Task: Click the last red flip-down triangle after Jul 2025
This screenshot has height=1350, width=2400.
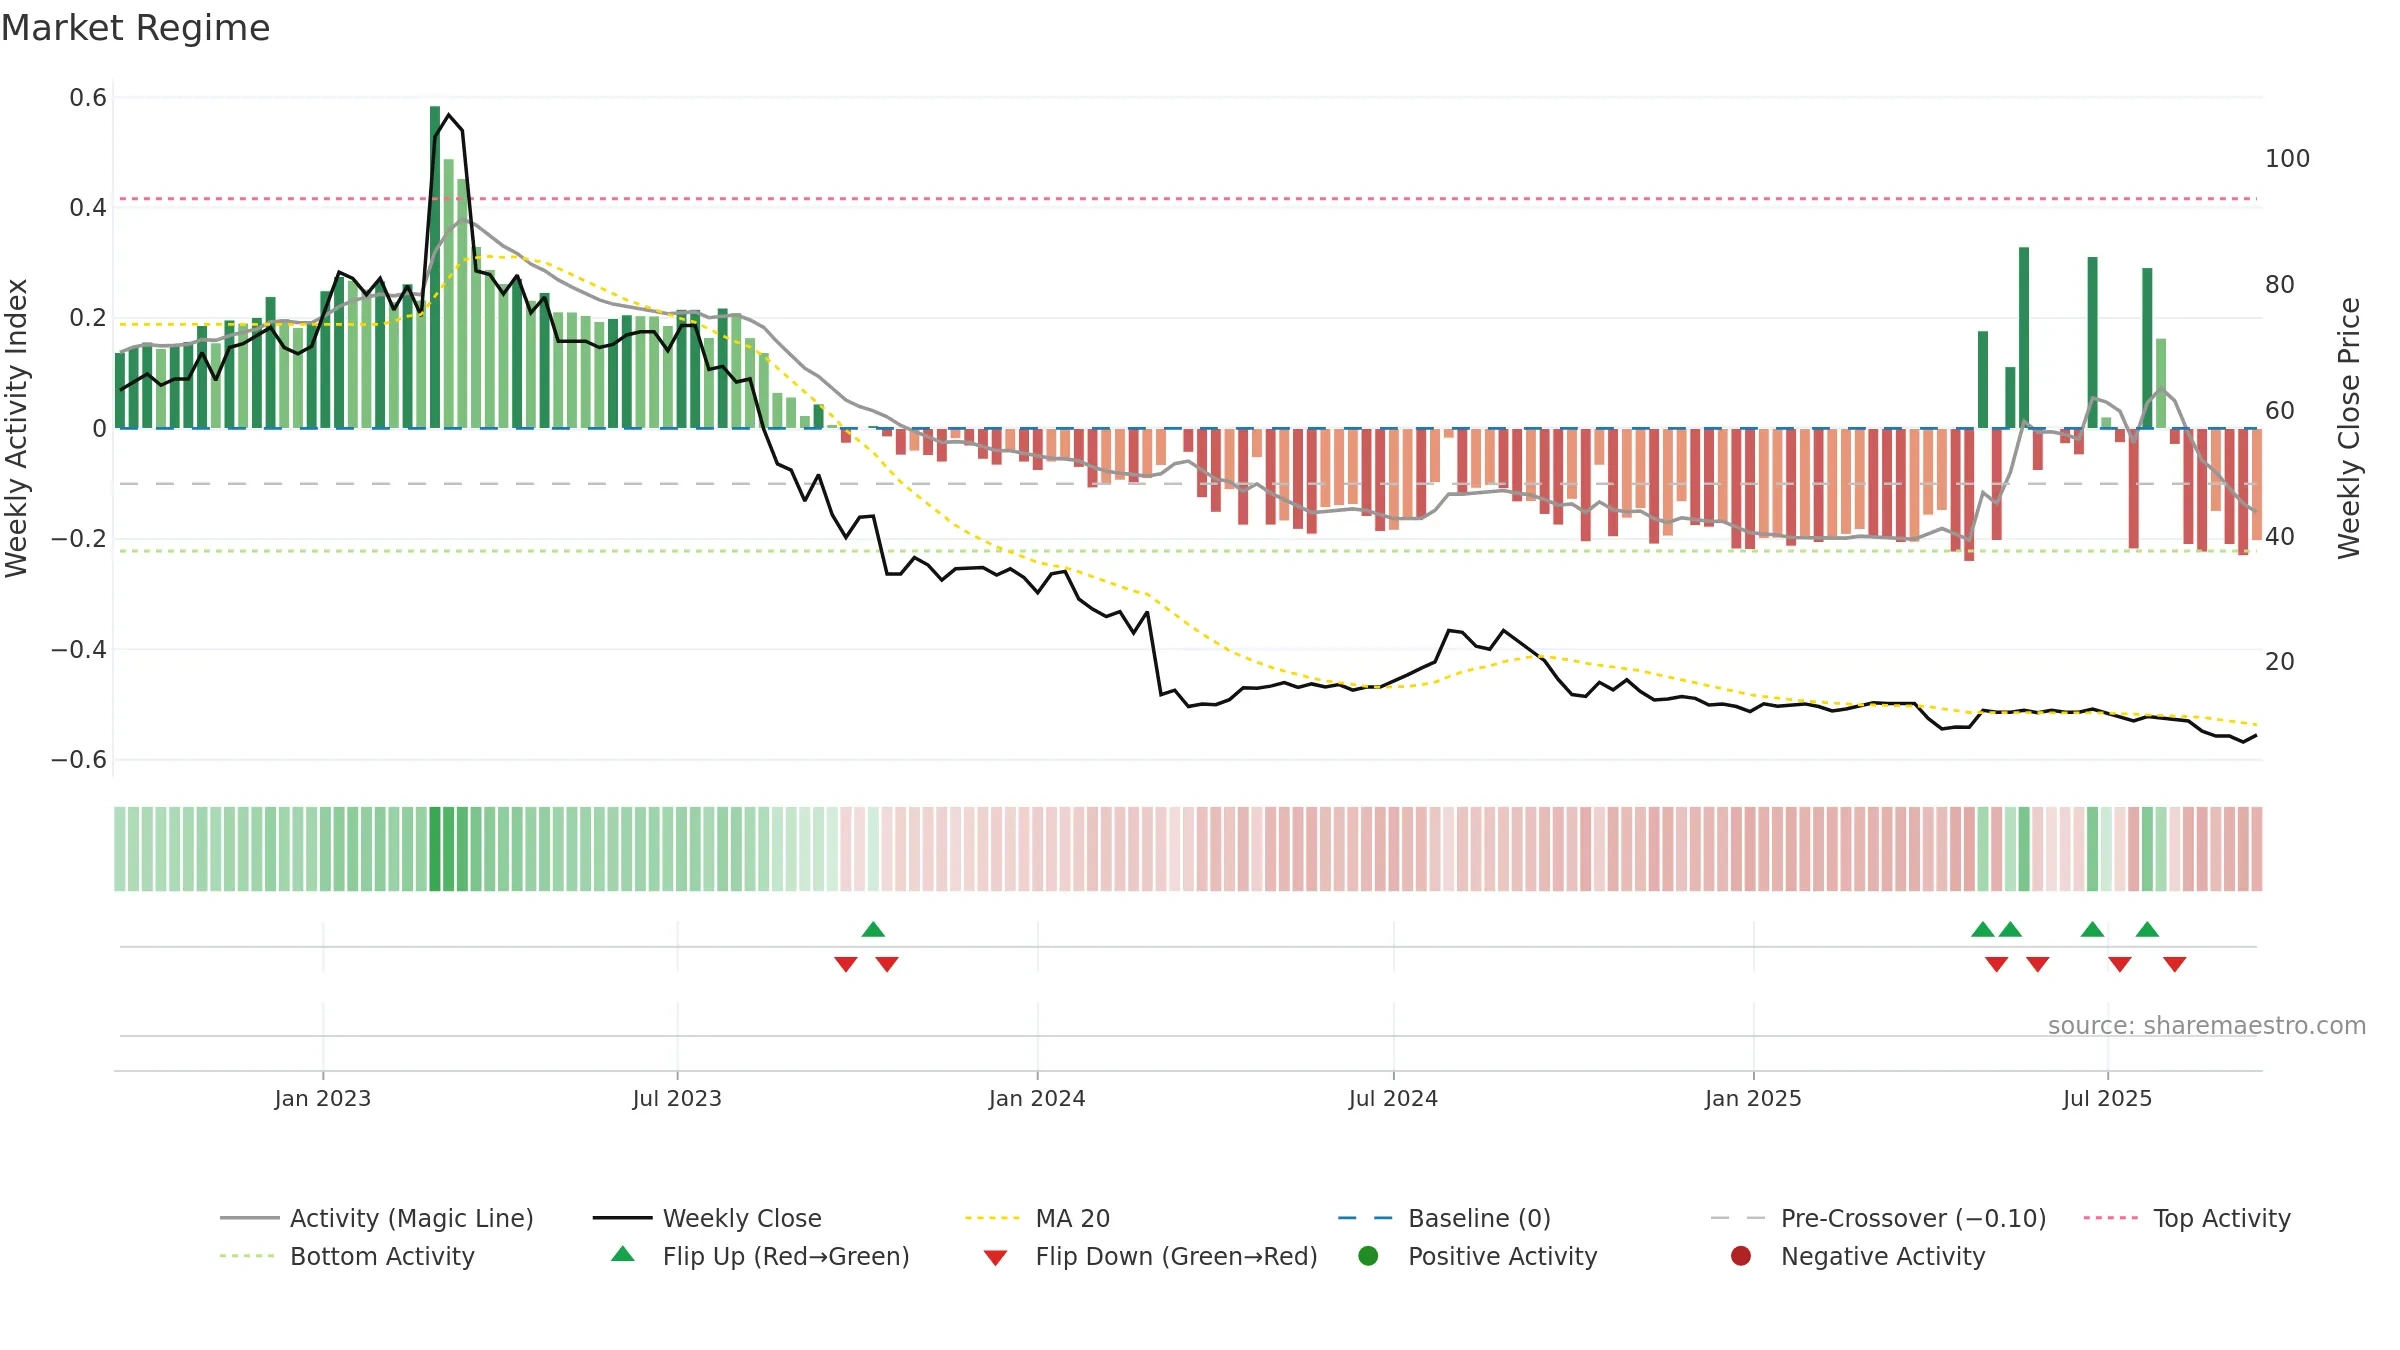Action: click(x=2174, y=964)
